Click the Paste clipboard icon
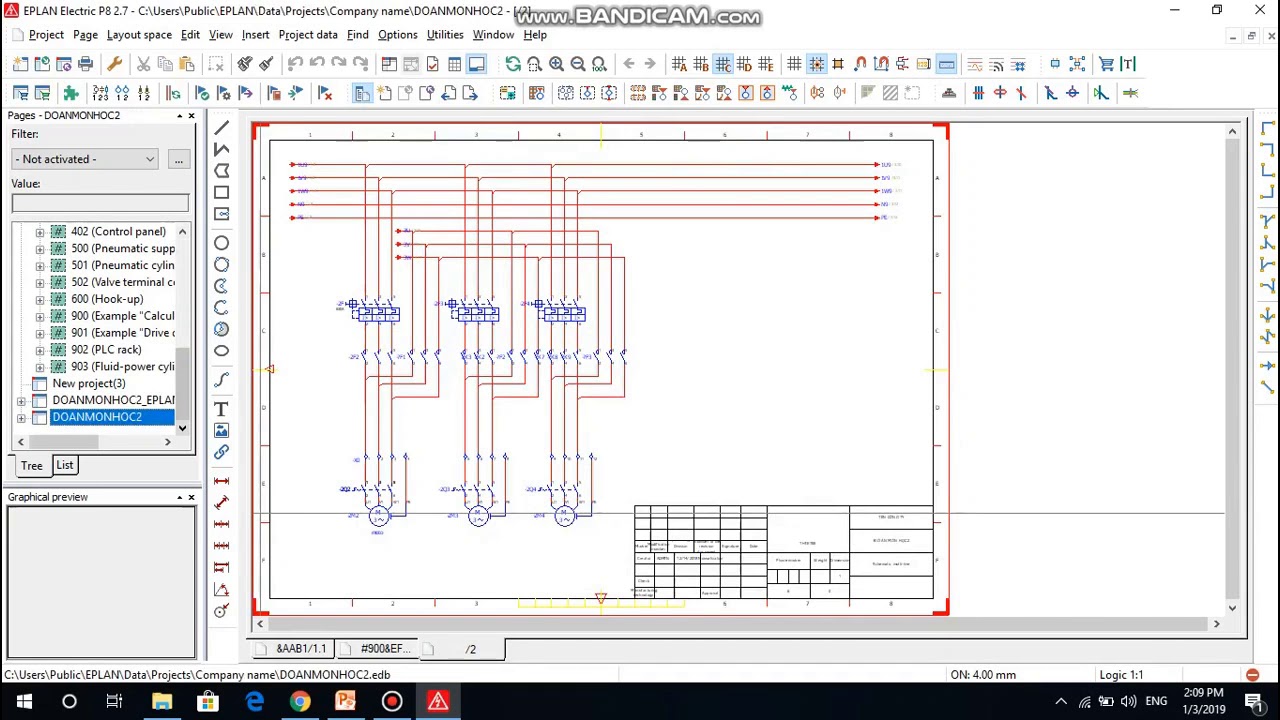The image size is (1280, 720). click(186, 64)
